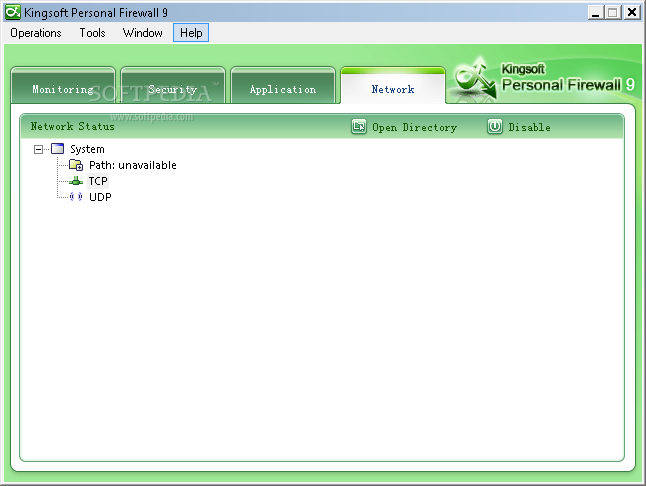Click the blue UDP icon
Viewport: 646px width, 486px height.
click(76, 197)
